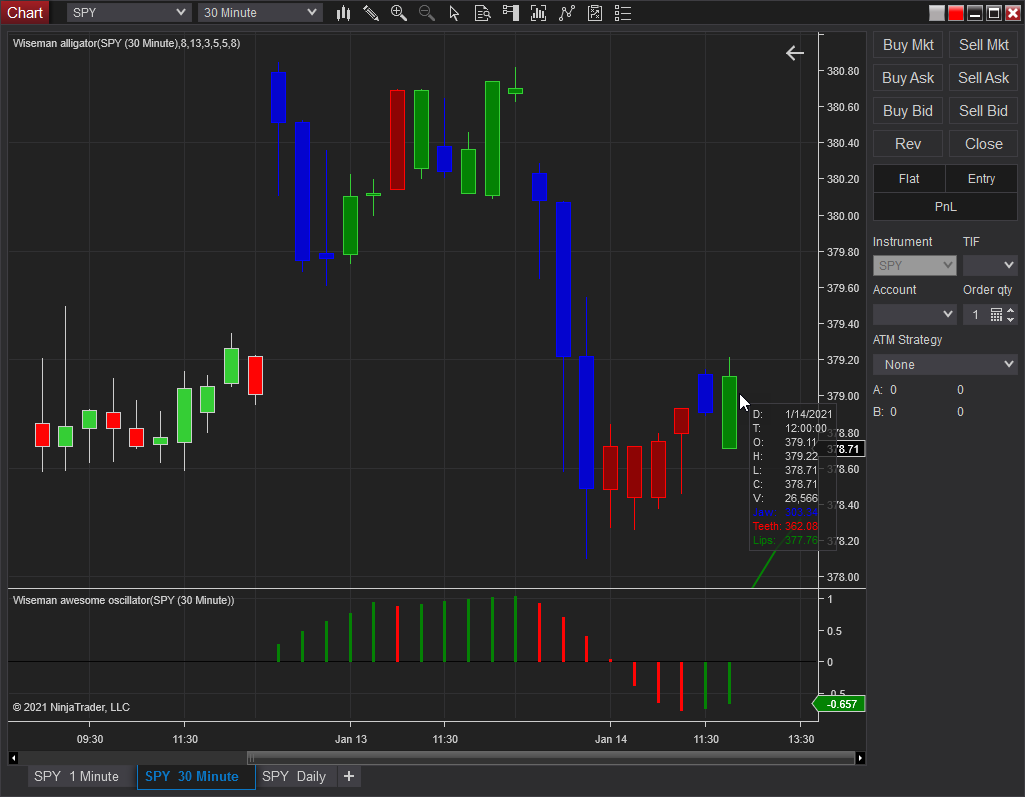1025x797 pixels.
Task: Click the Flat position display
Action: (909, 178)
